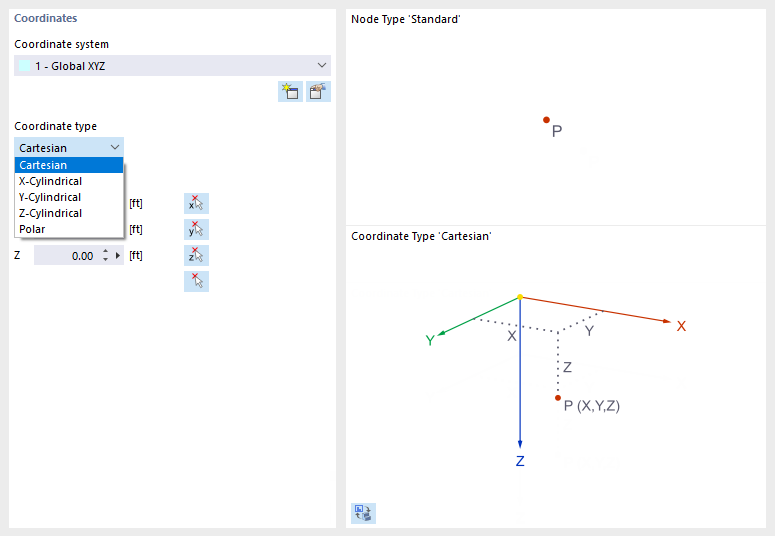Viewport: 775px width, 536px height.
Task: Click the pick Z coordinate icon
Action: pyautogui.click(x=196, y=256)
